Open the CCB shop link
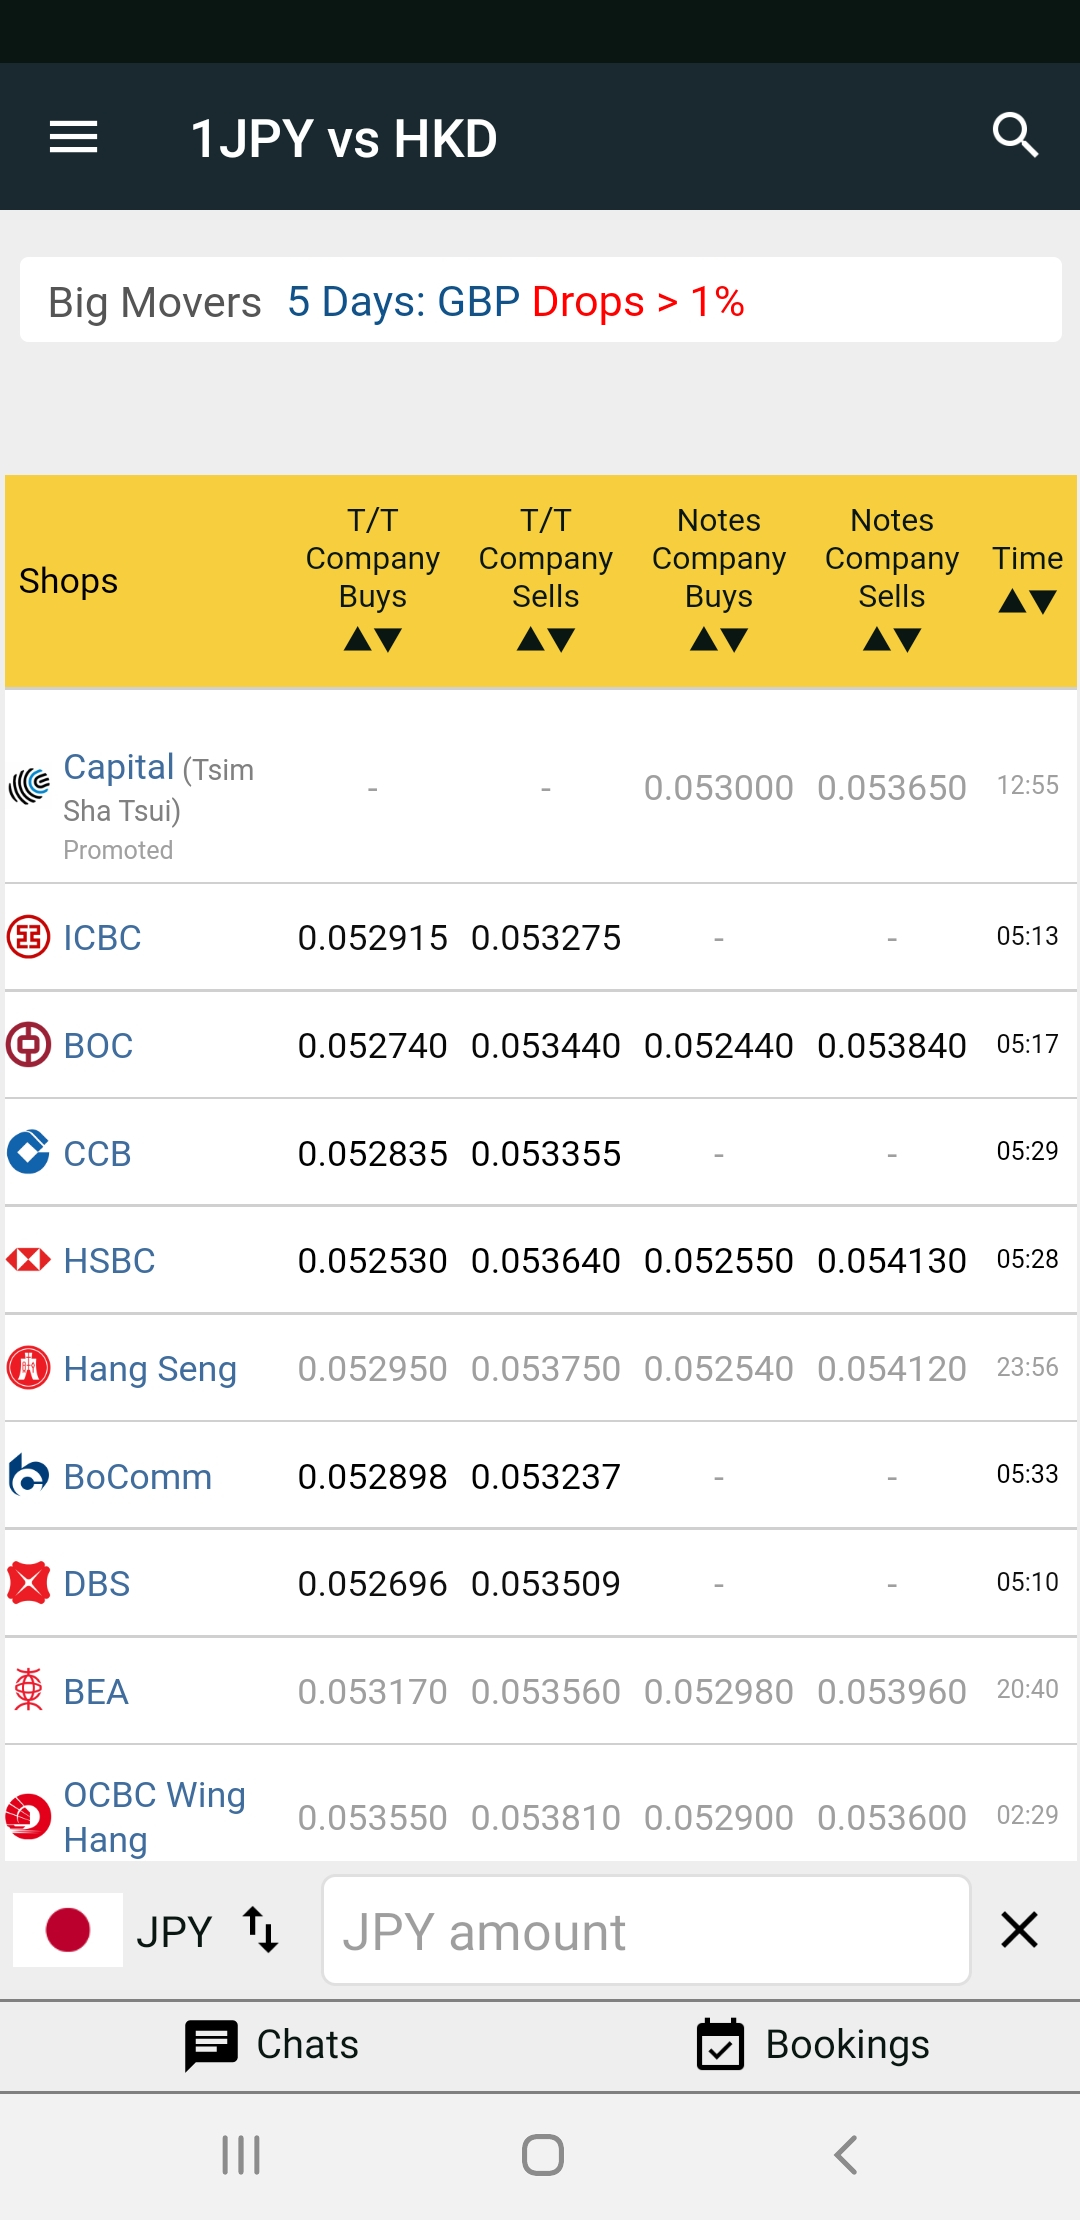The width and height of the screenshot is (1080, 2220). (97, 1153)
